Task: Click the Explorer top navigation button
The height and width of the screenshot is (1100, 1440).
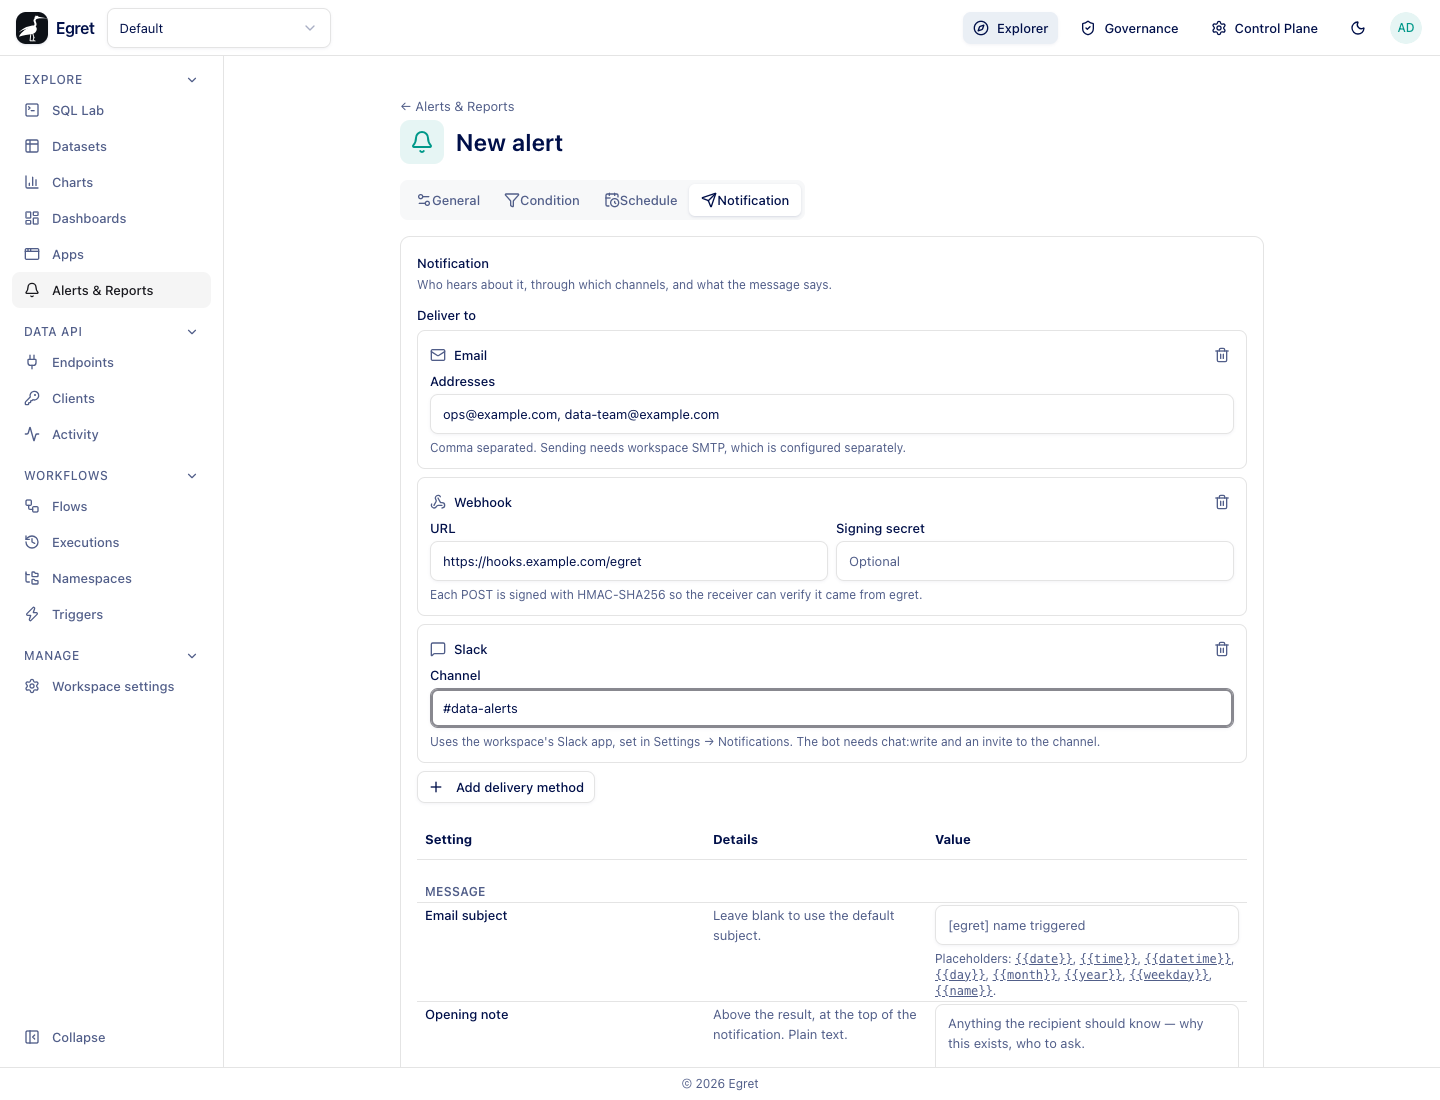Action: pyautogui.click(x=1010, y=28)
